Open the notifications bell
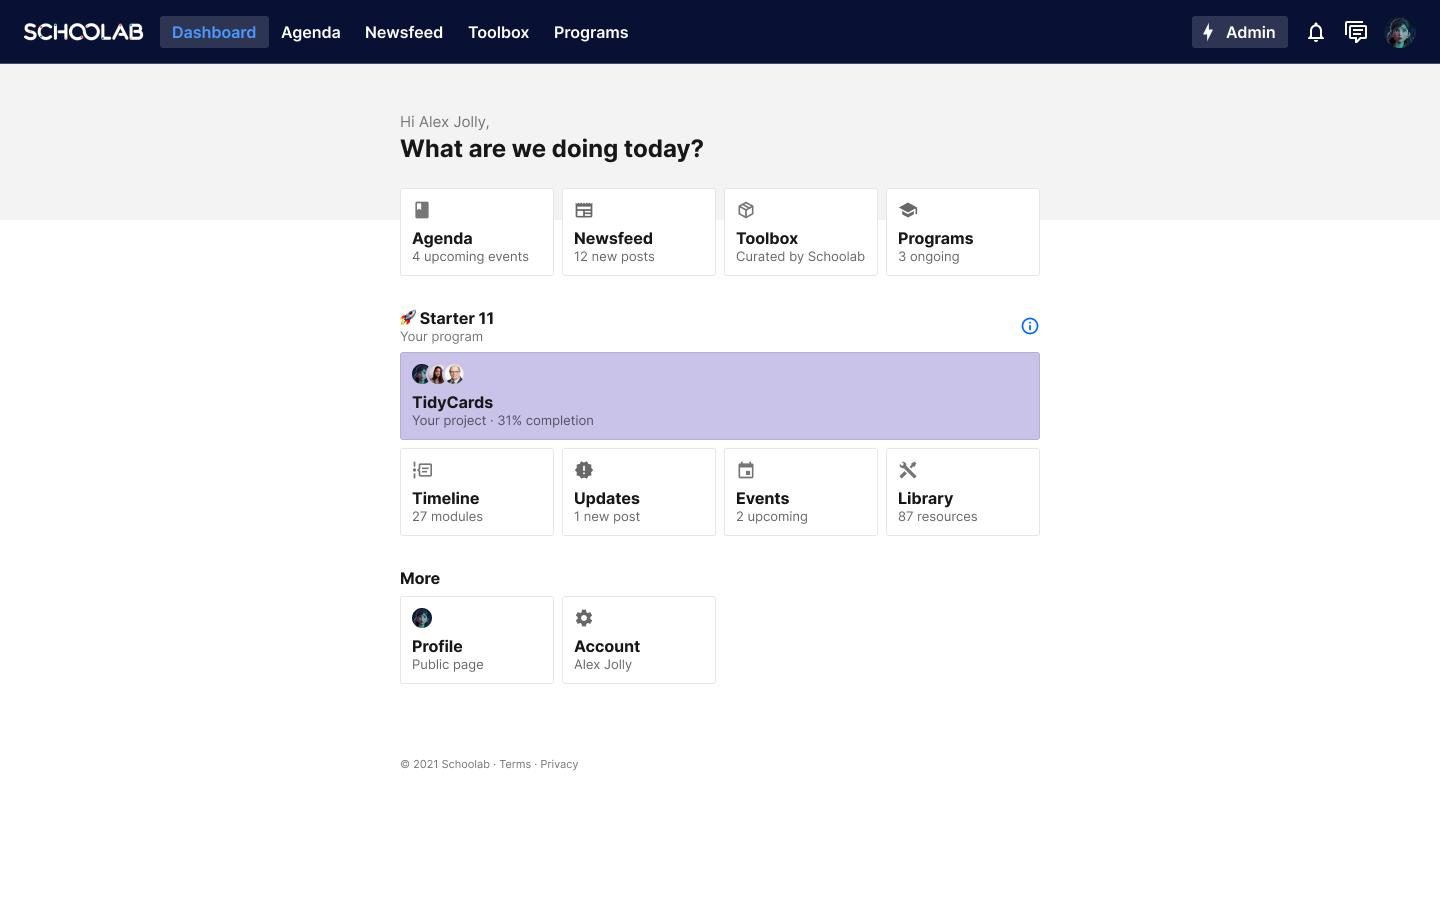 [x=1316, y=32]
